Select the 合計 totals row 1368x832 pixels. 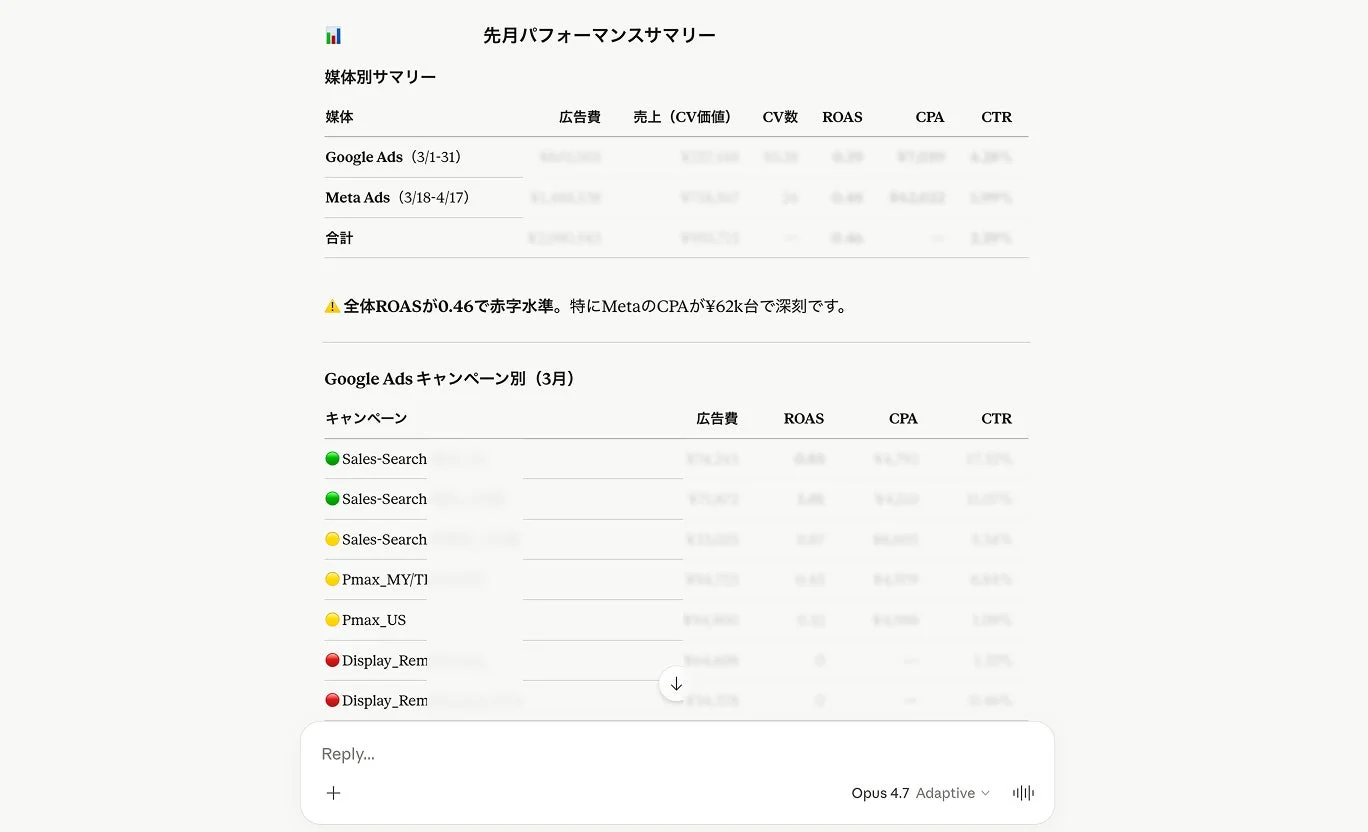338,238
